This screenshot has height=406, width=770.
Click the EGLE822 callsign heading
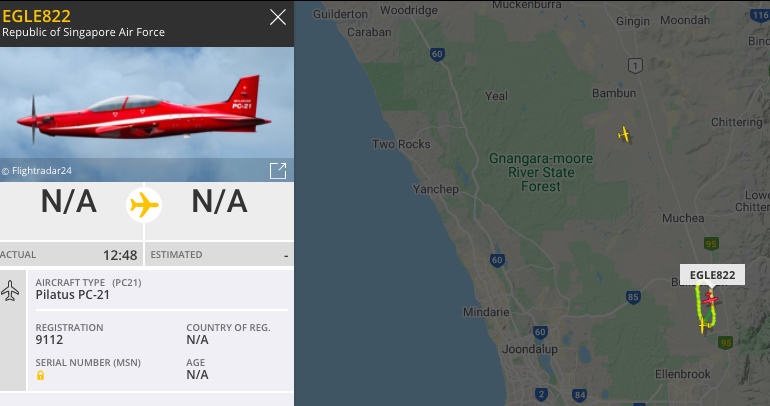pyautogui.click(x=36, y=16)
